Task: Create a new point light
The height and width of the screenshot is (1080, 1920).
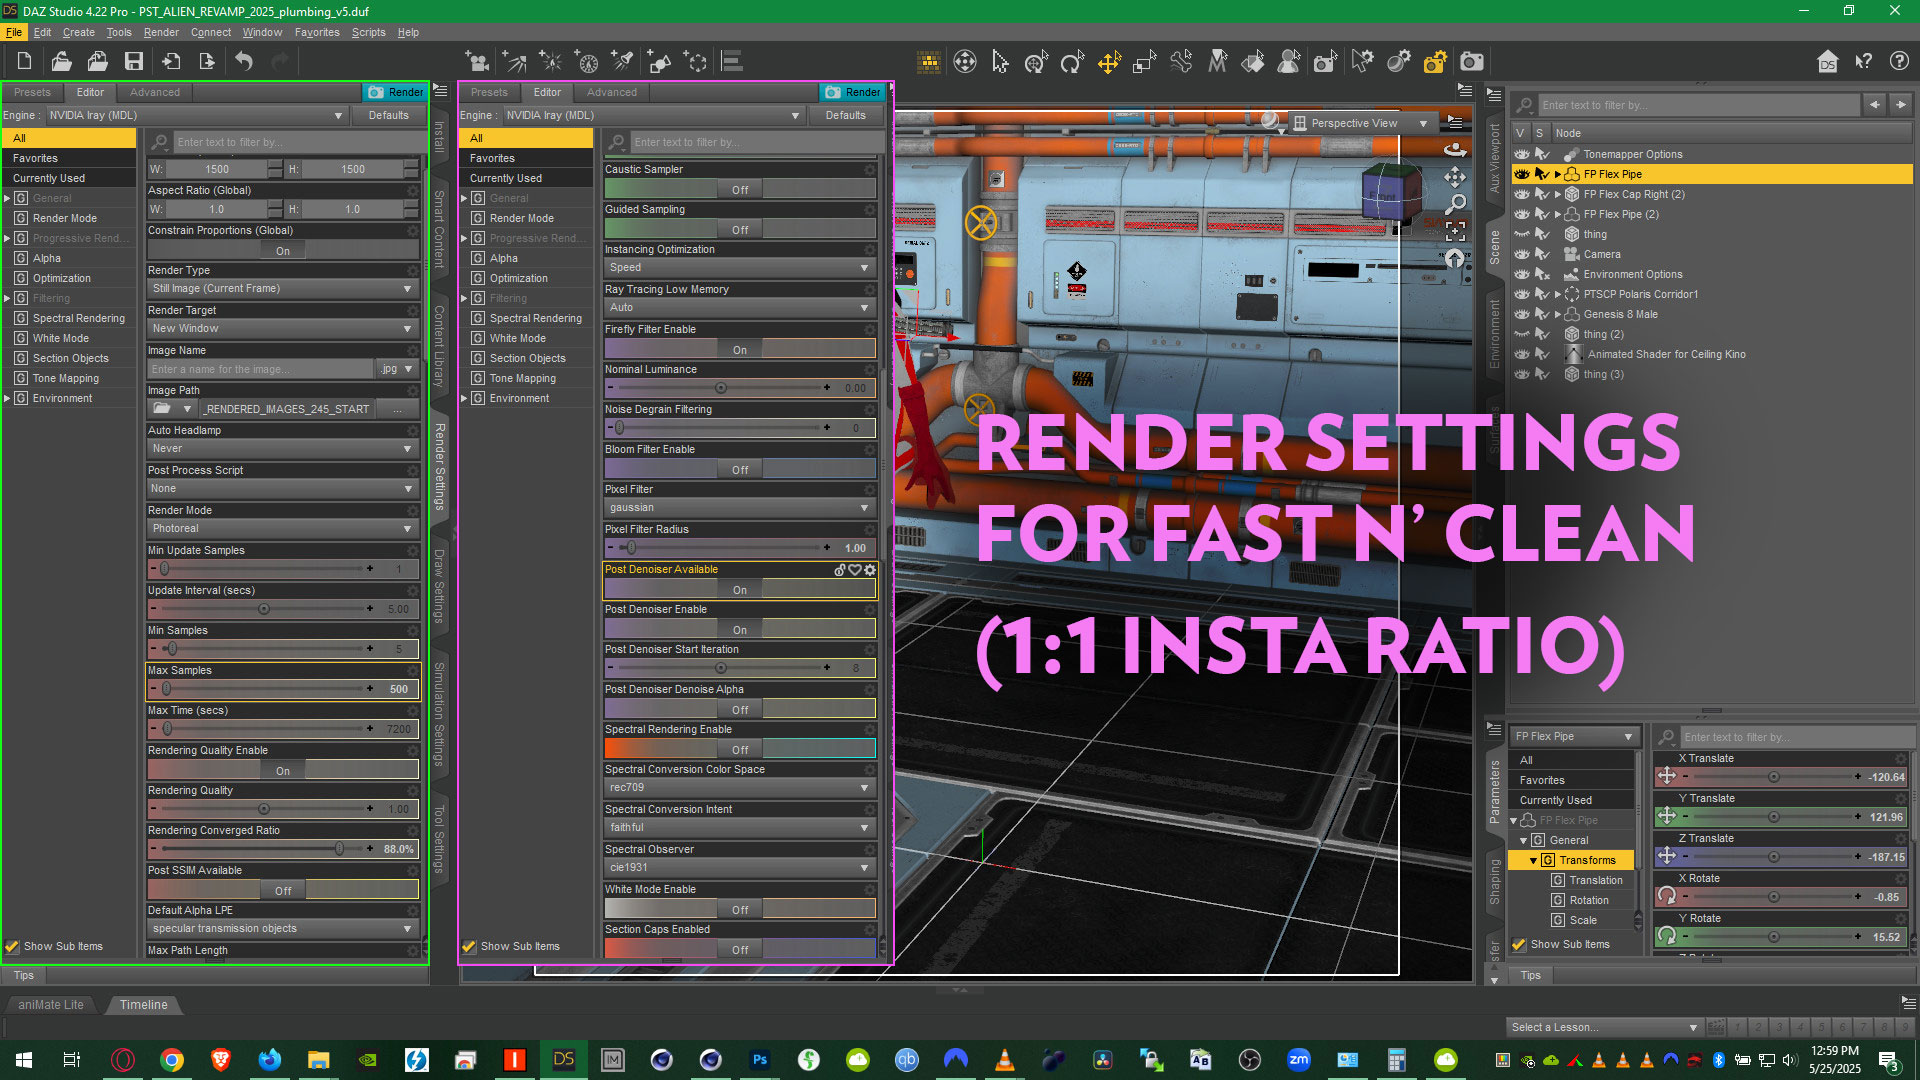Action: coord(551,62)
